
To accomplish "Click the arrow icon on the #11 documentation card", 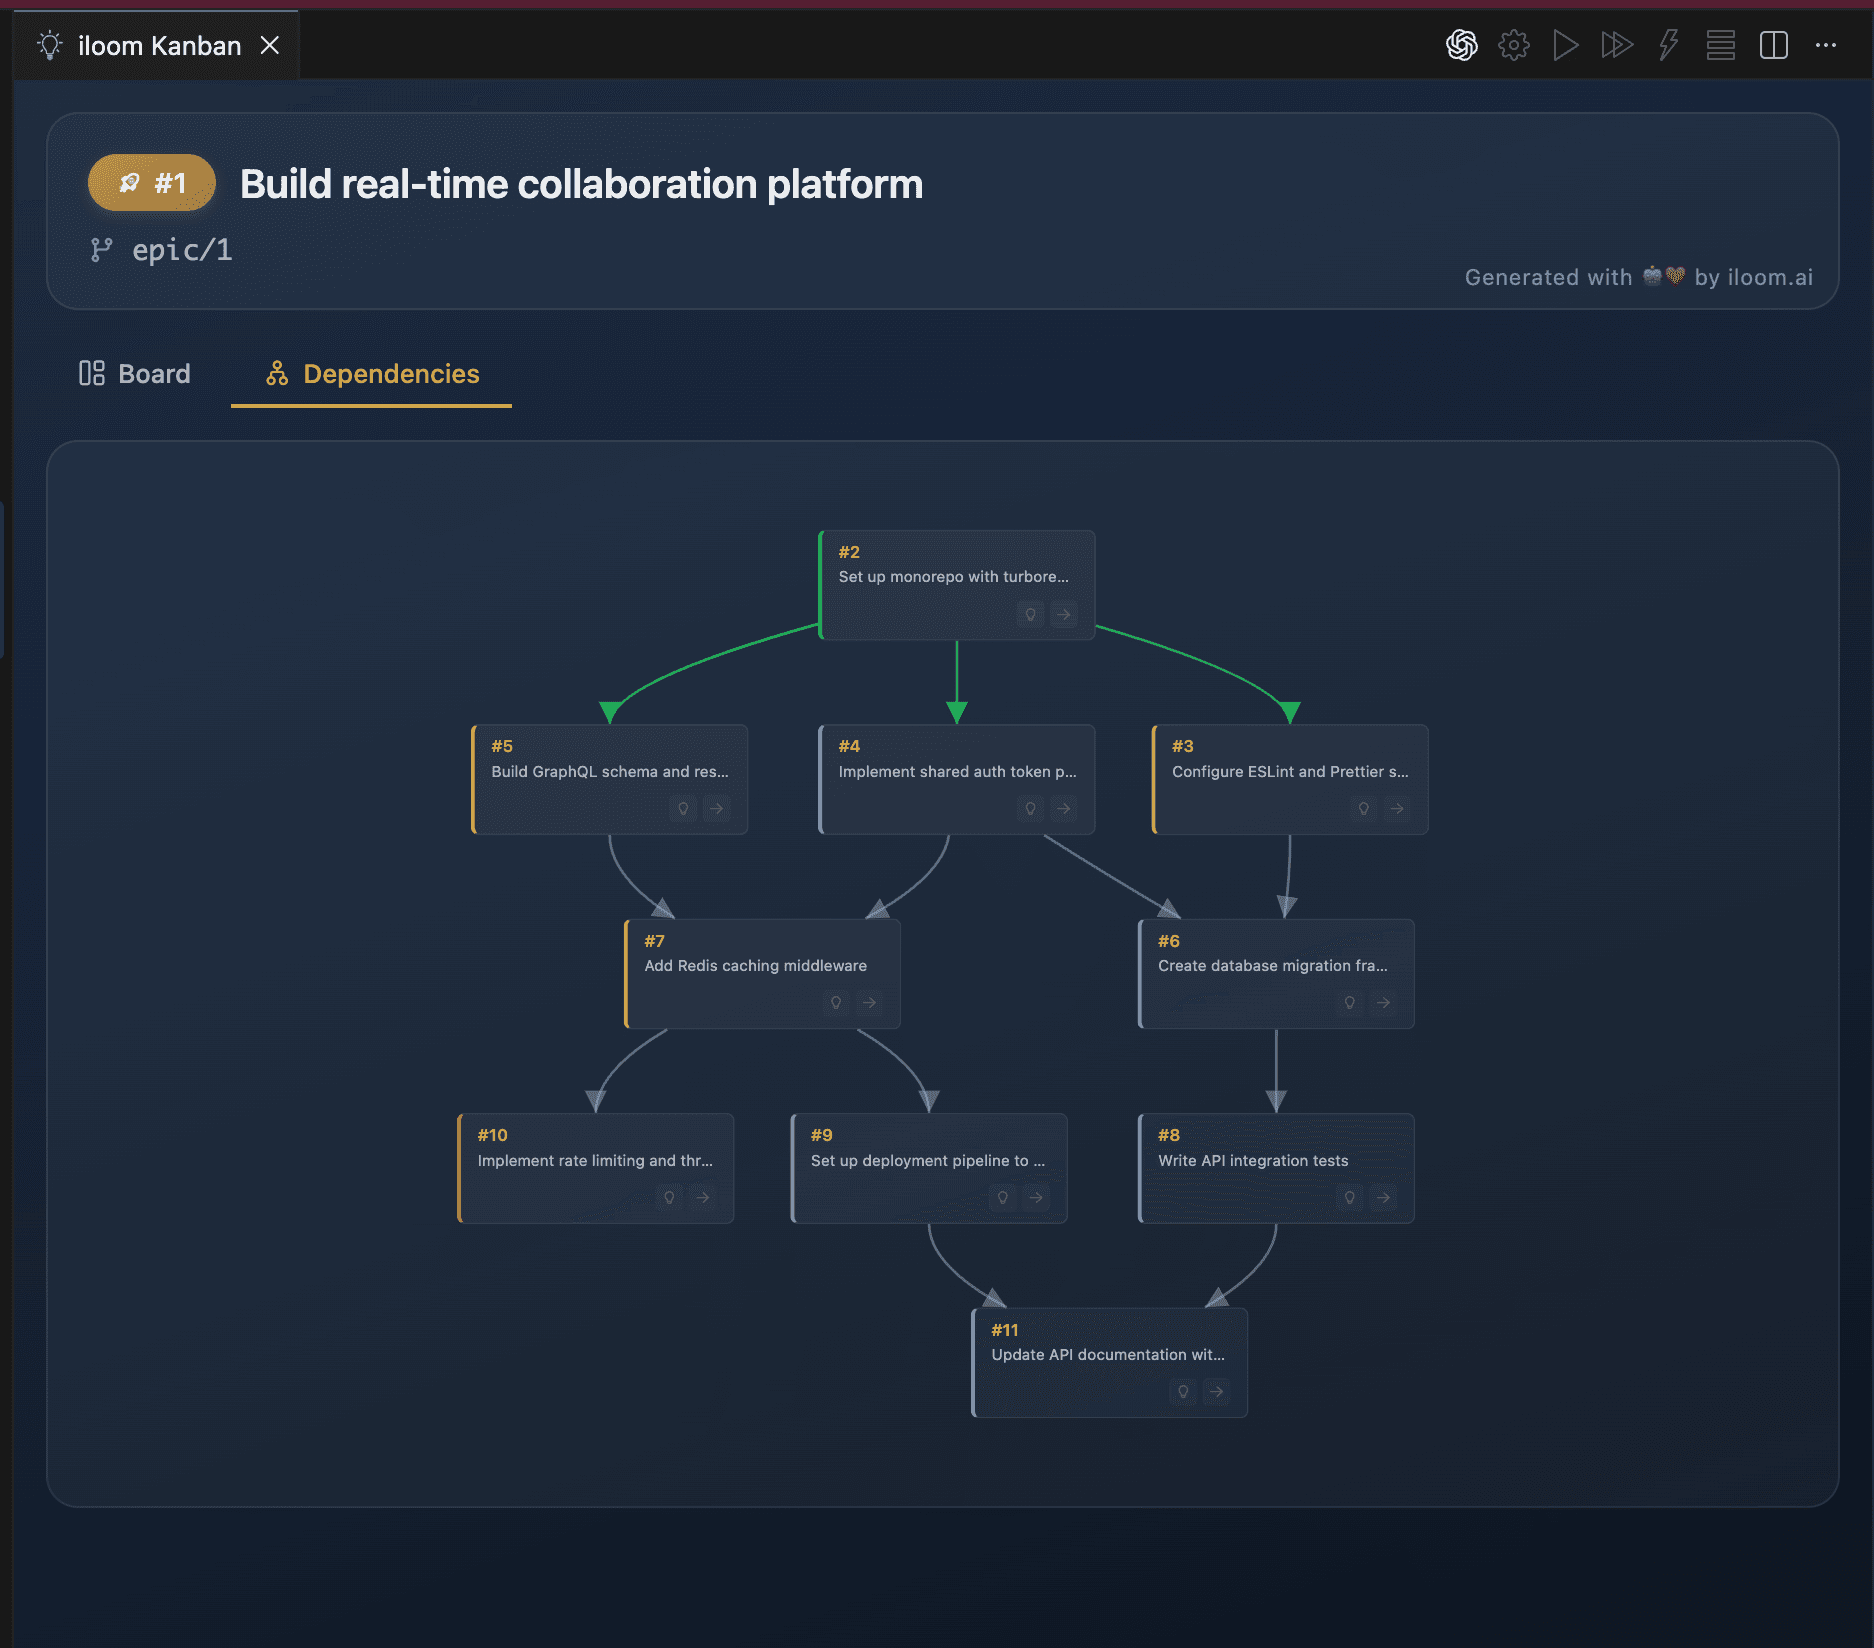I will [1216, 1391].
